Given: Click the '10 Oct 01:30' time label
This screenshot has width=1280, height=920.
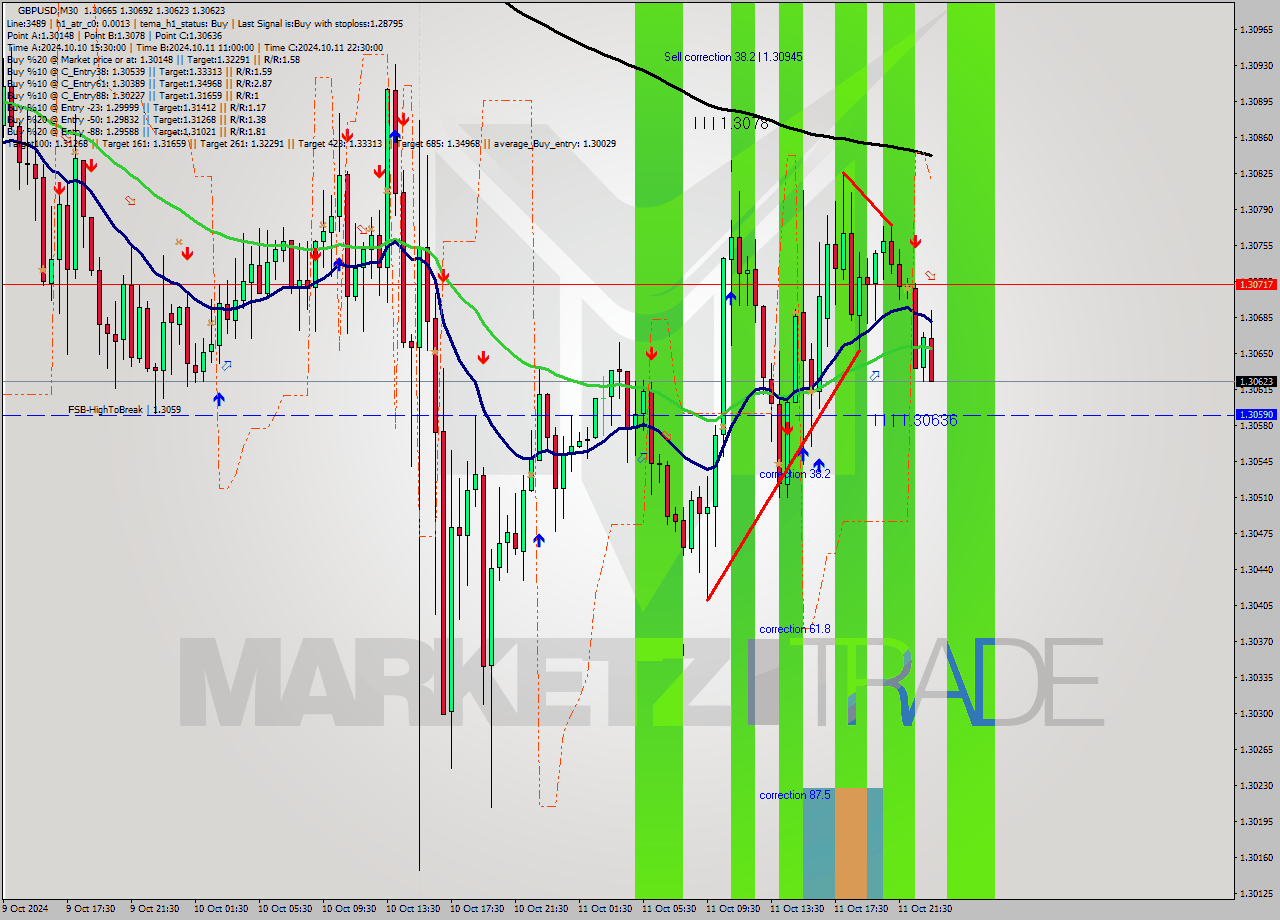Looking at the screenshot, I should click(221, 909).
